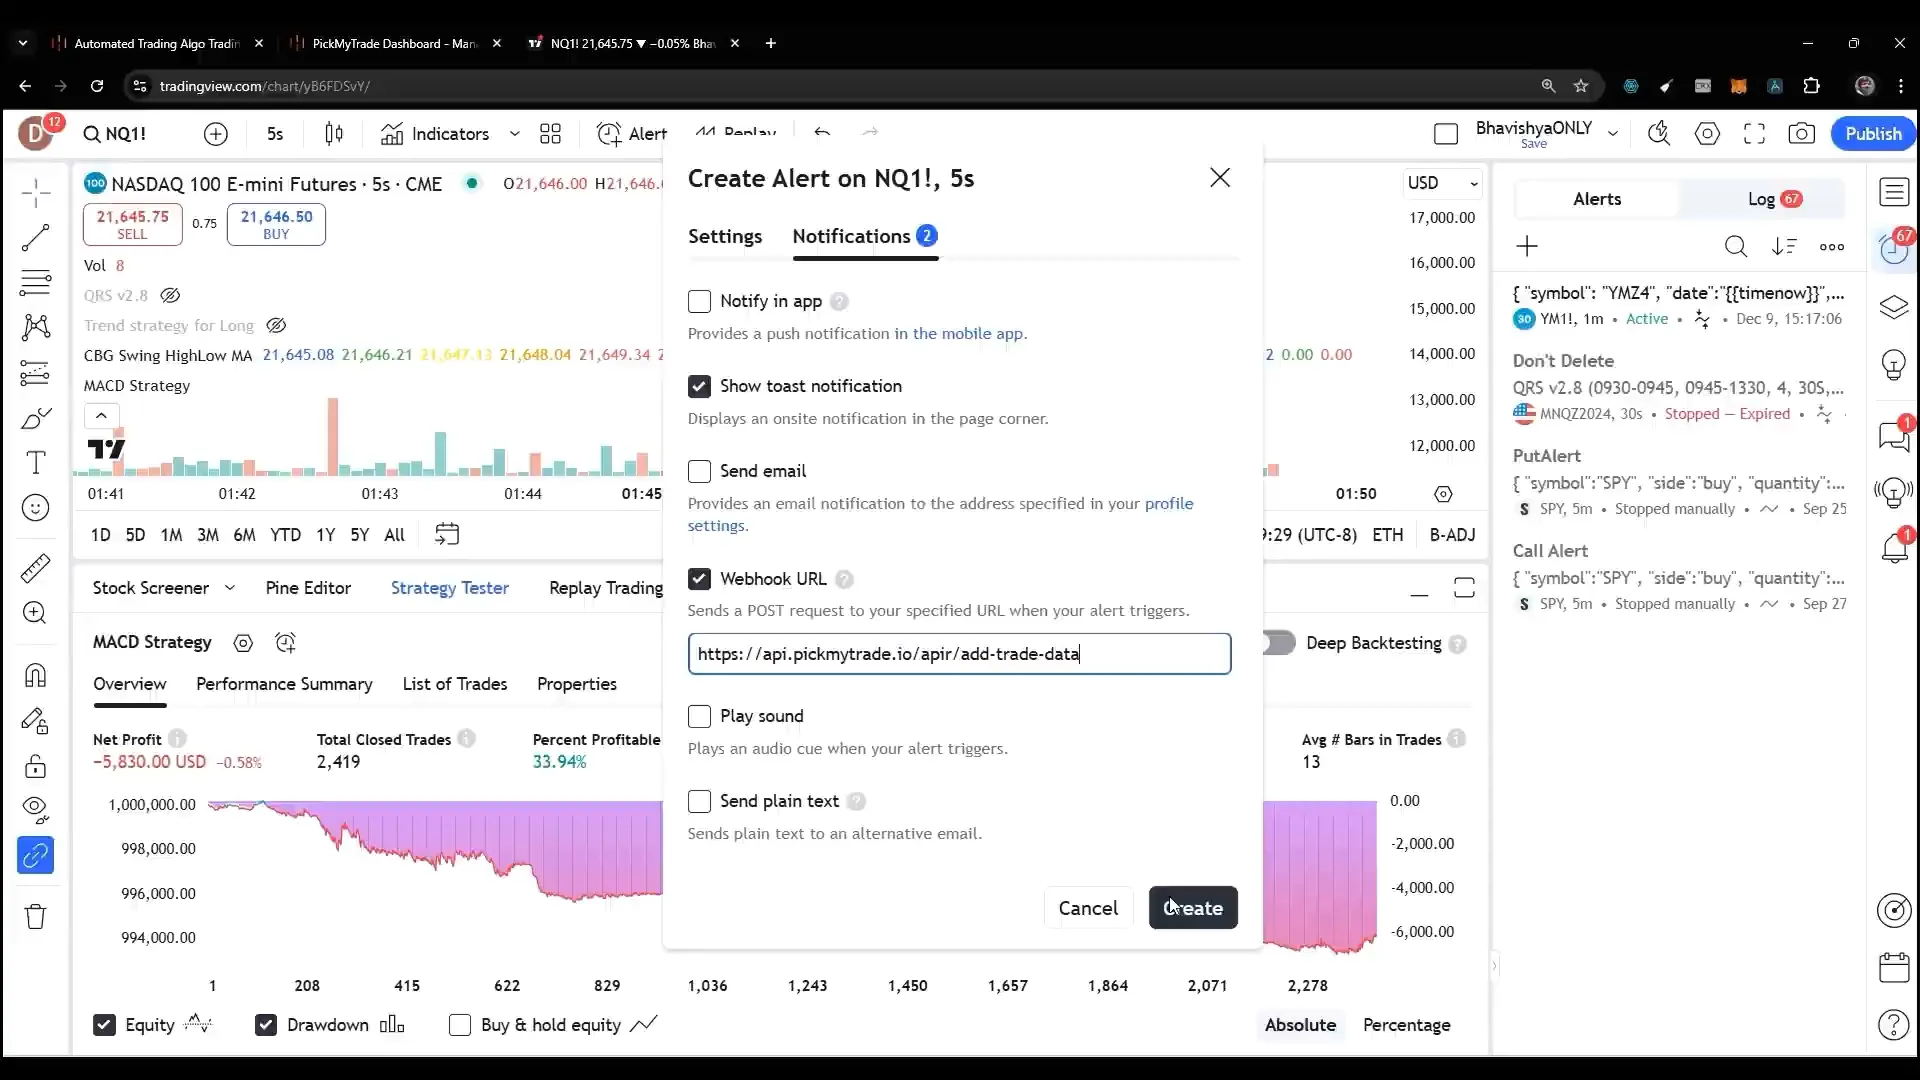Screen dimensions: 1920x1080
Task: Expand the Indicators favorites dropdown arrow
Action: click(x=514, y=134)
